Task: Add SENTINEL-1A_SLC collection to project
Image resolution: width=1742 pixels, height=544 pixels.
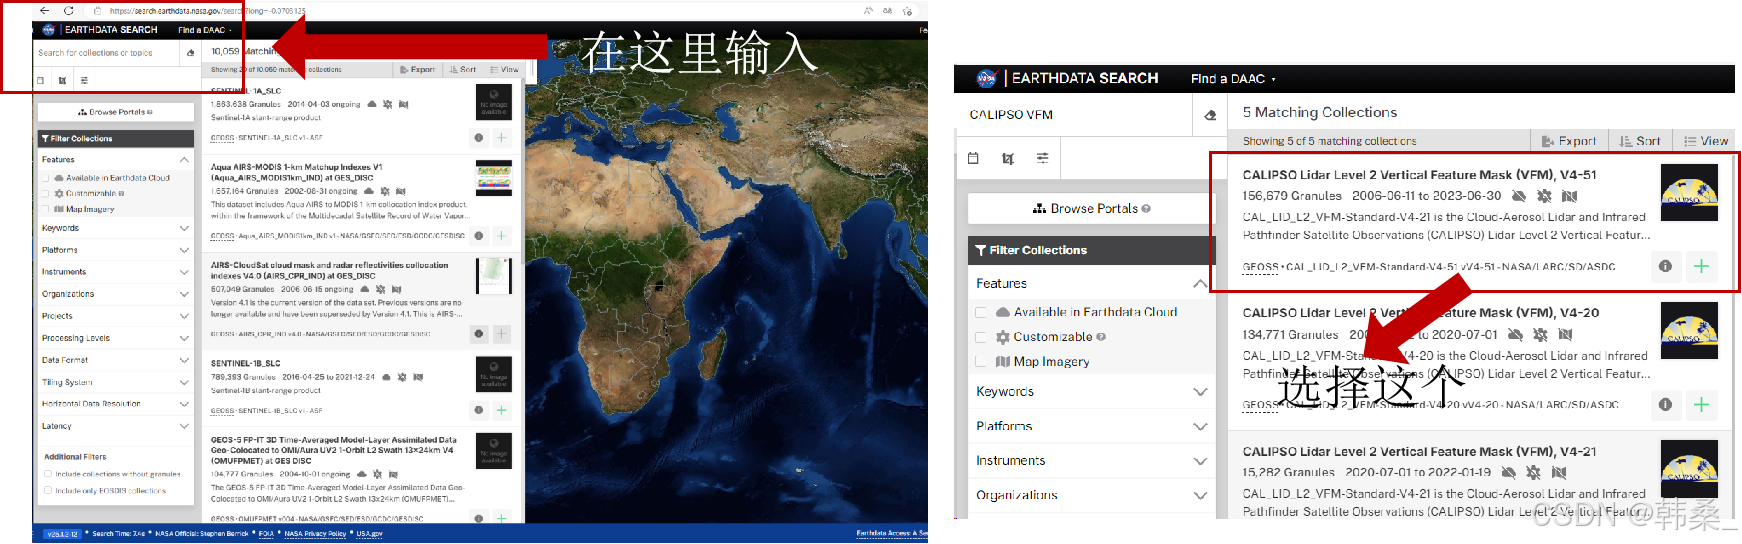Action: coord(501,137)
